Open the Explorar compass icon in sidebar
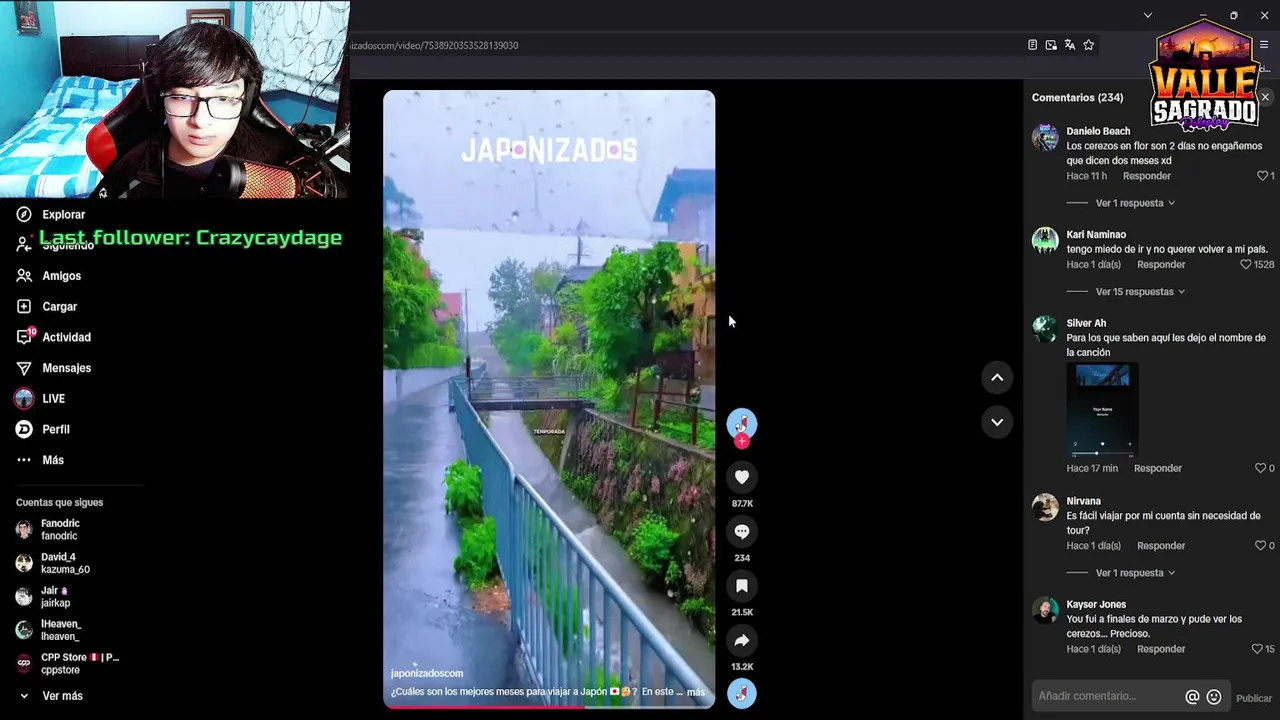 coord(24,214)
